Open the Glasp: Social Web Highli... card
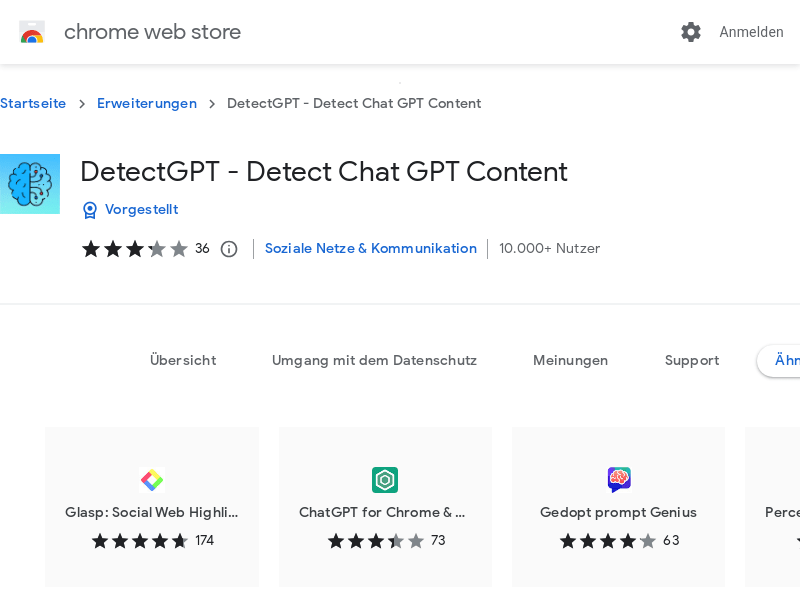Image resolution: width=800 pixels, height=600 pixels. (152, 507)
